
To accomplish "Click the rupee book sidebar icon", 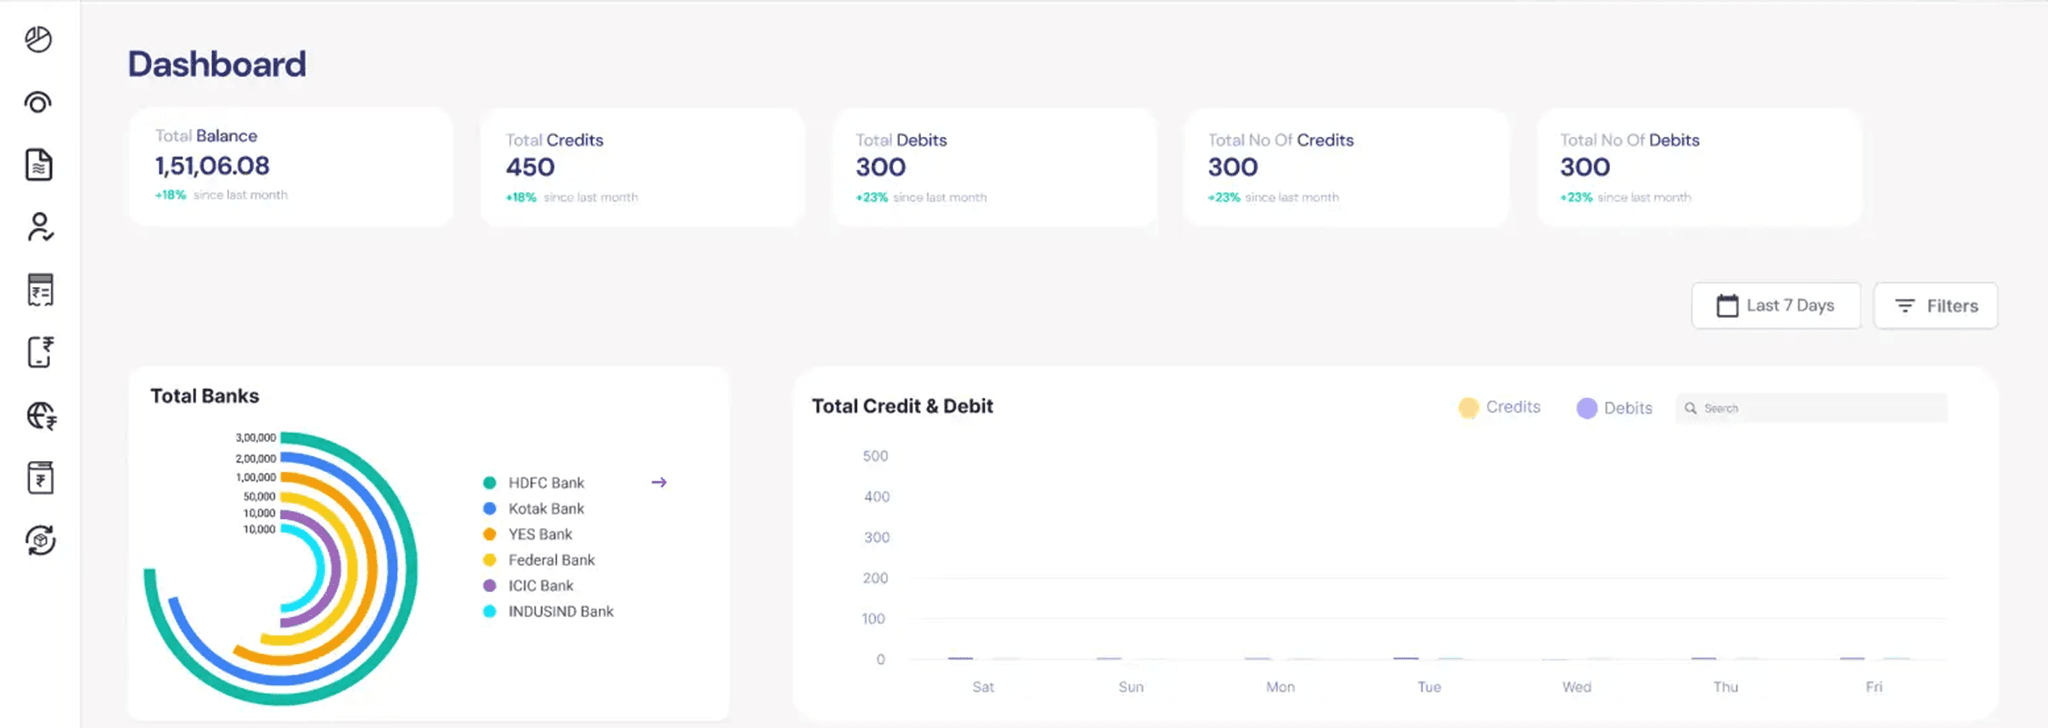I will coord(40,478).
